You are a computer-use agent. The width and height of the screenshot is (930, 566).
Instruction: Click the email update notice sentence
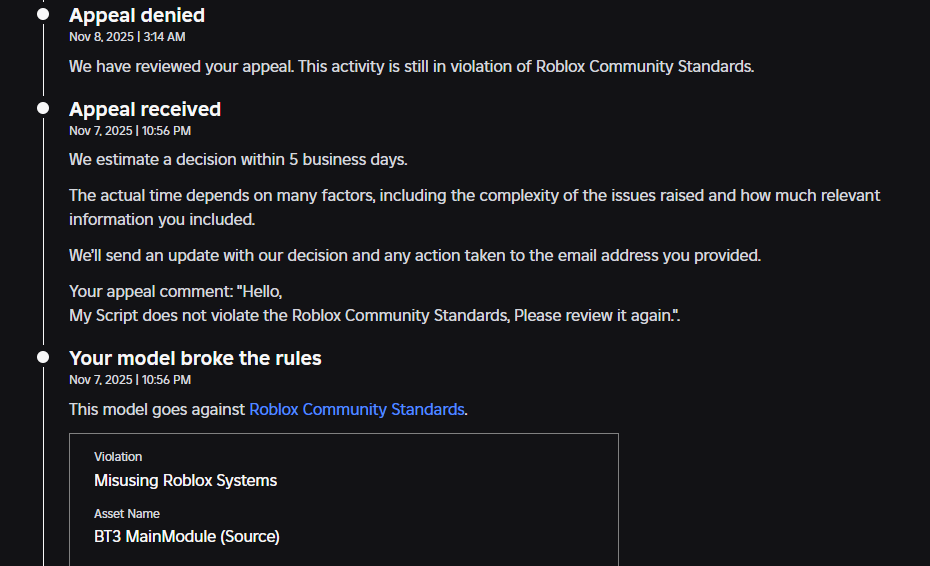tap(415, 255)
